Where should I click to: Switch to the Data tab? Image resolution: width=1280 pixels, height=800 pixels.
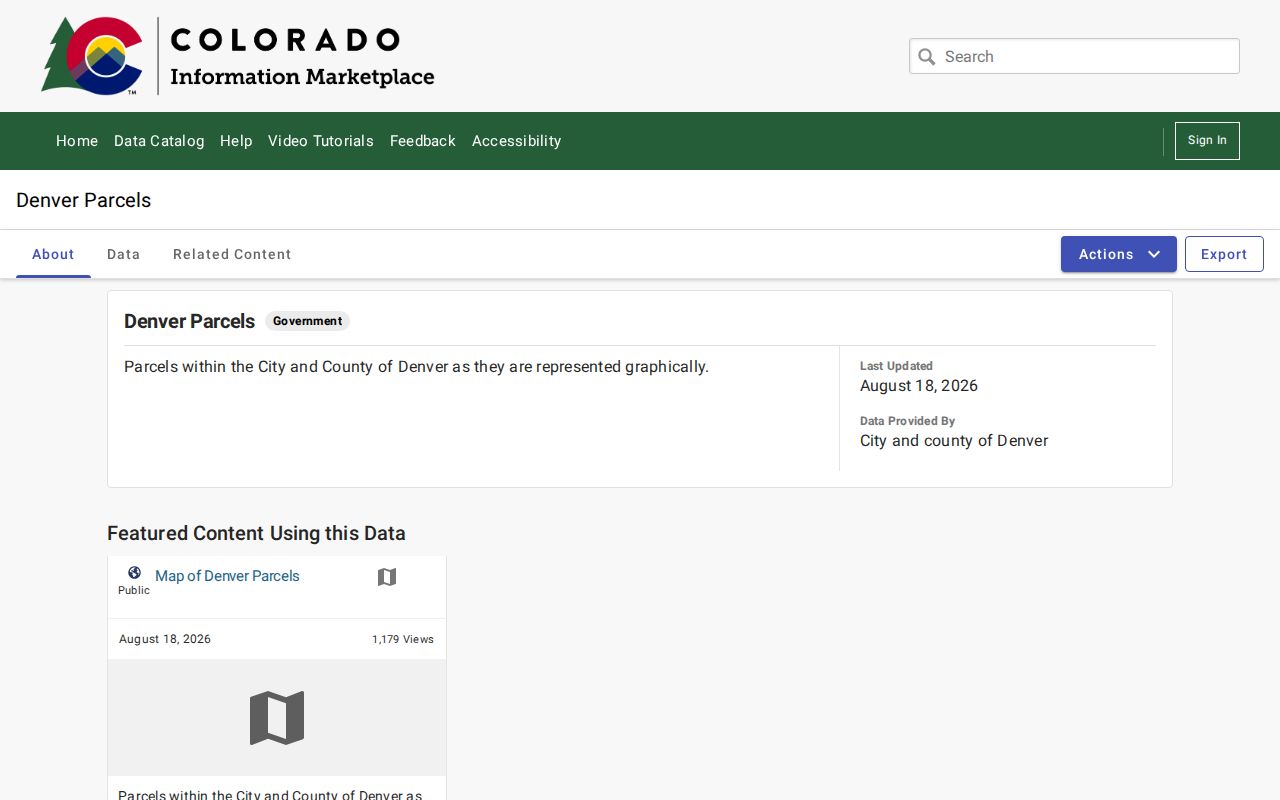click(124, 254)
